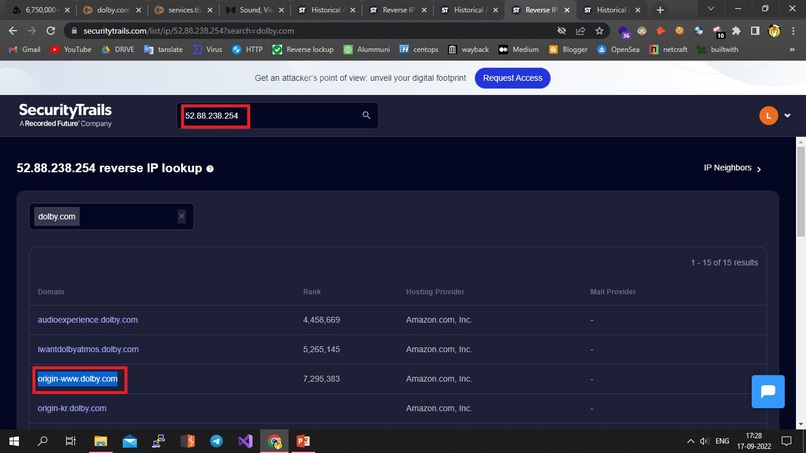Open wayback bookmark
The height and width of the screenshot is (453, 806).
468,49
